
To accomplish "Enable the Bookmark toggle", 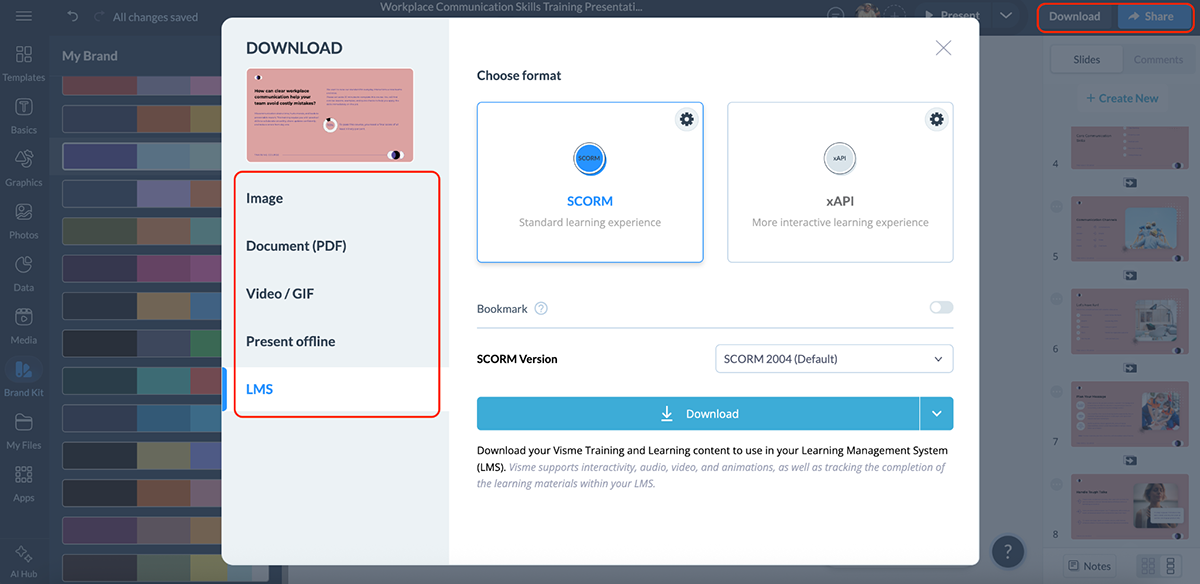I will point(940,308).
